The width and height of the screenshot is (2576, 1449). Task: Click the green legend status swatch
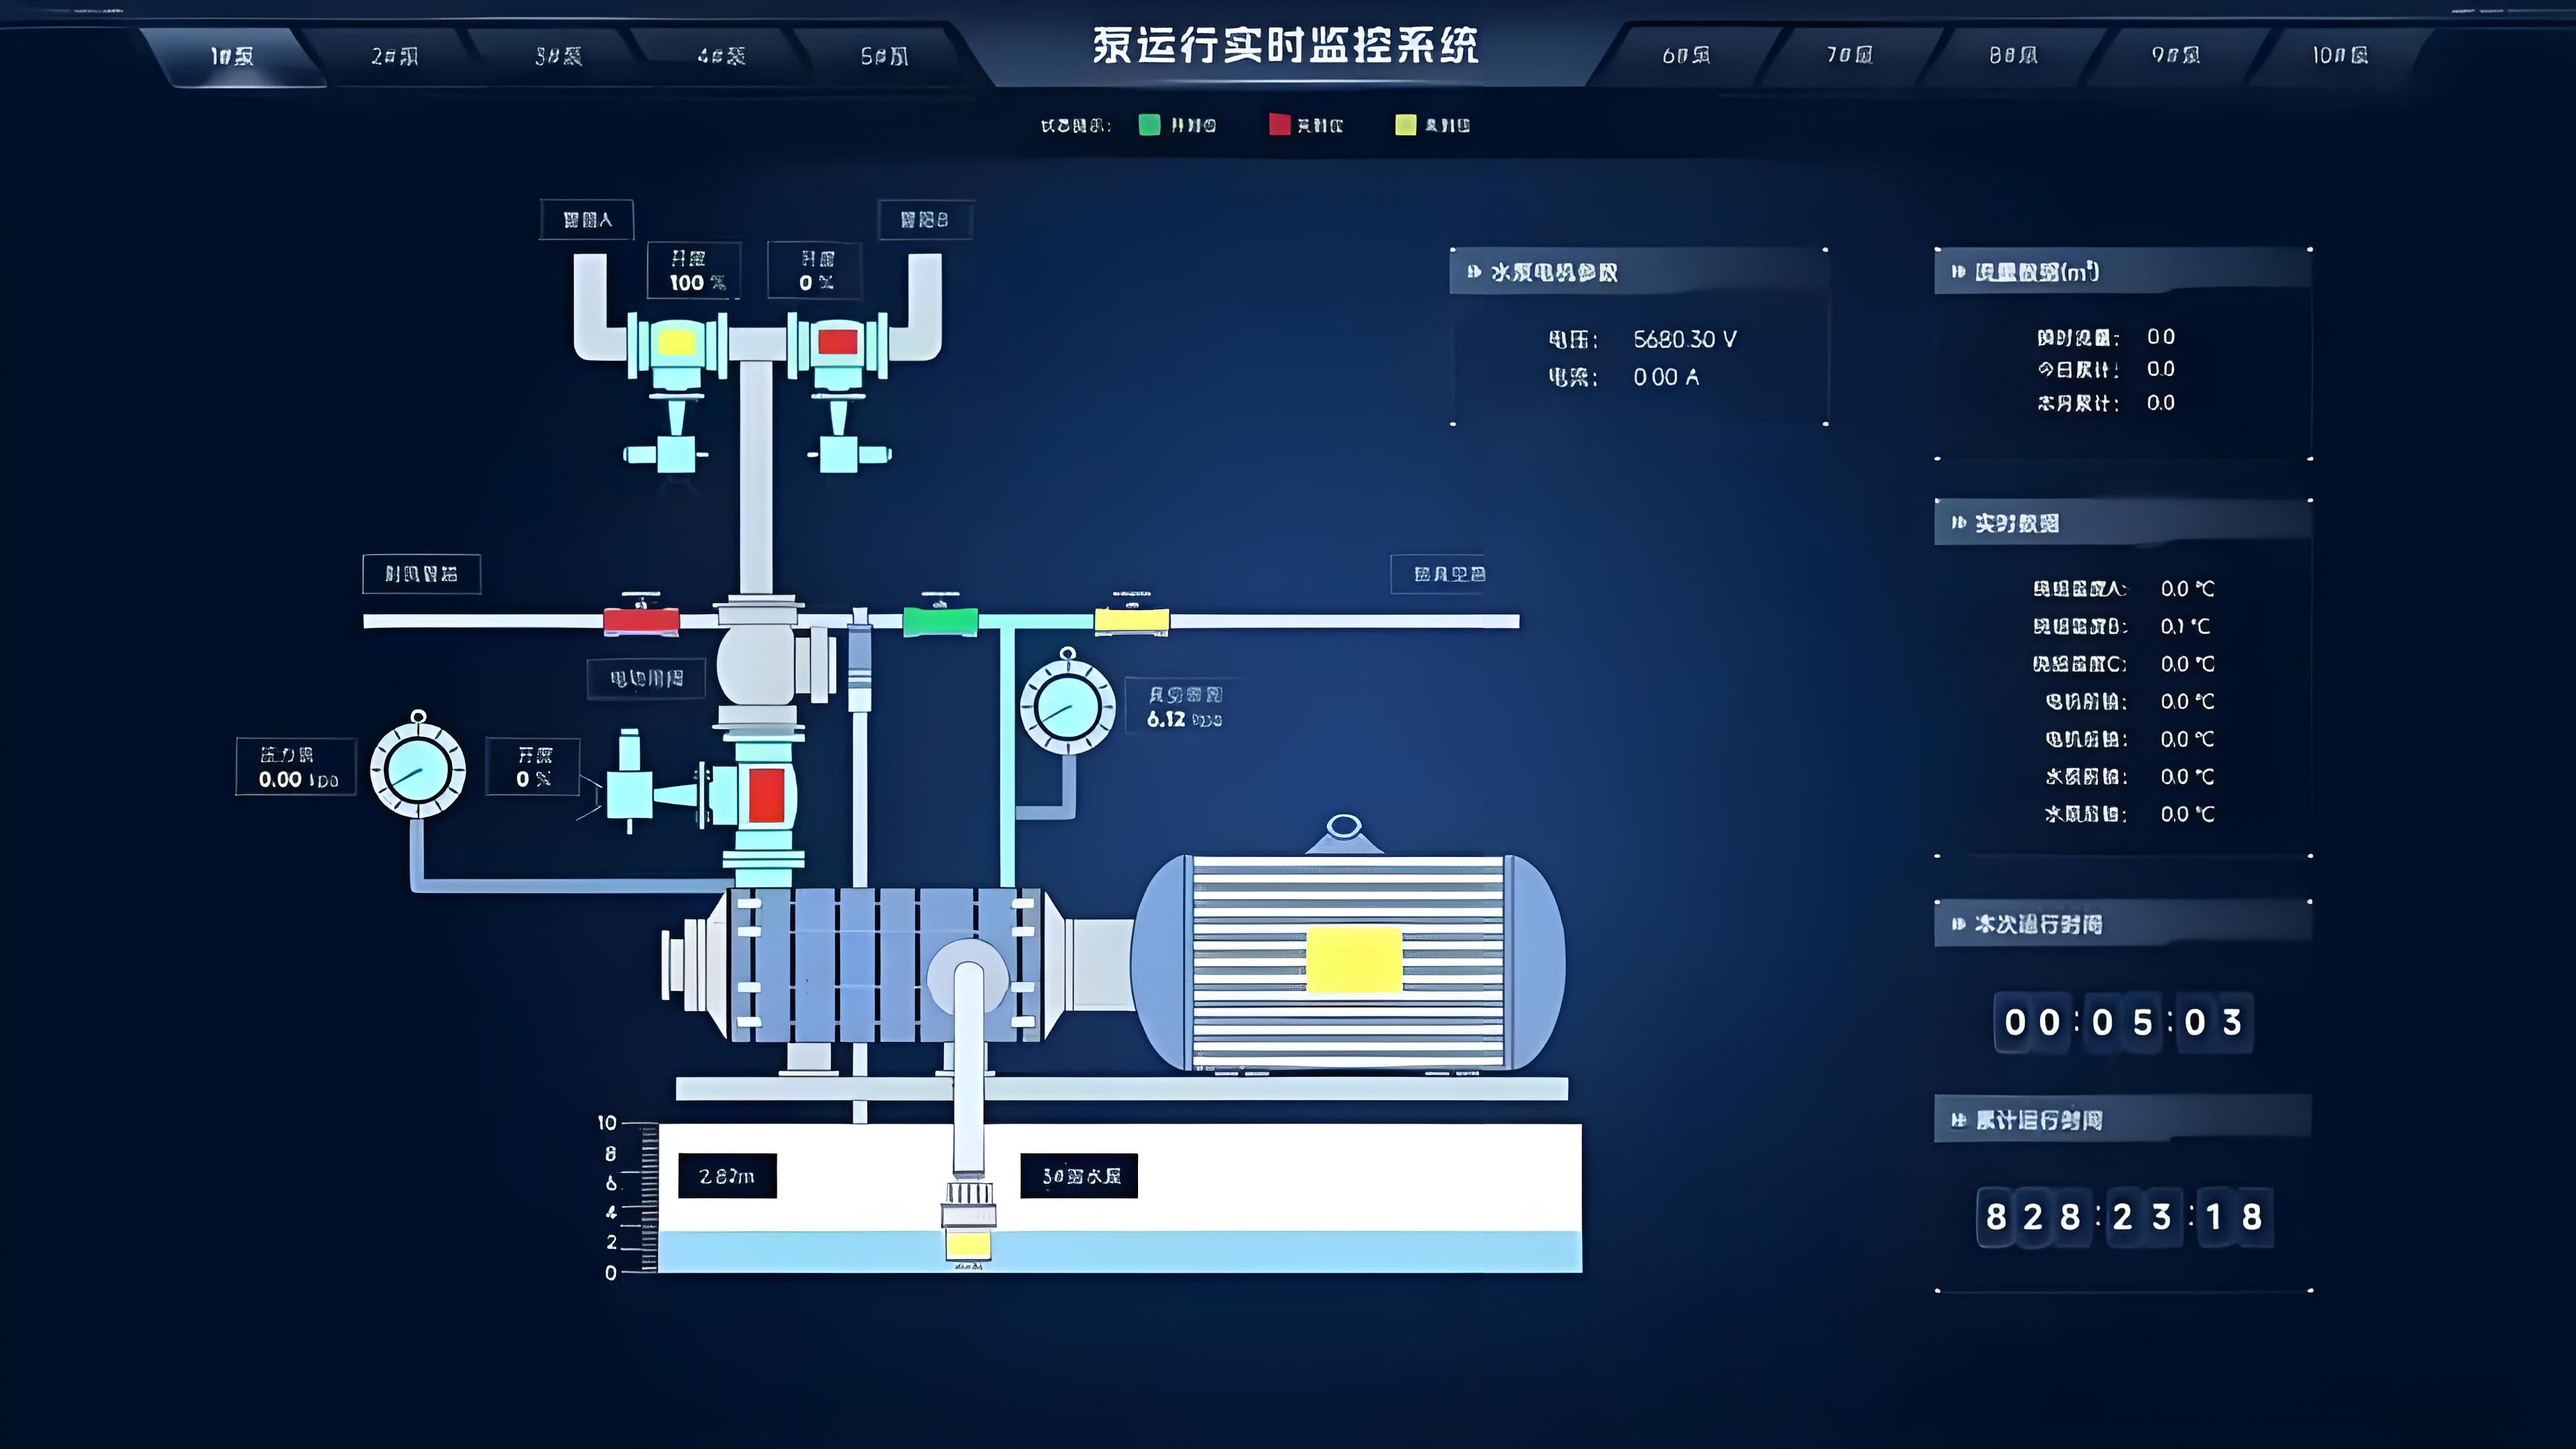tap(1149, 125)
